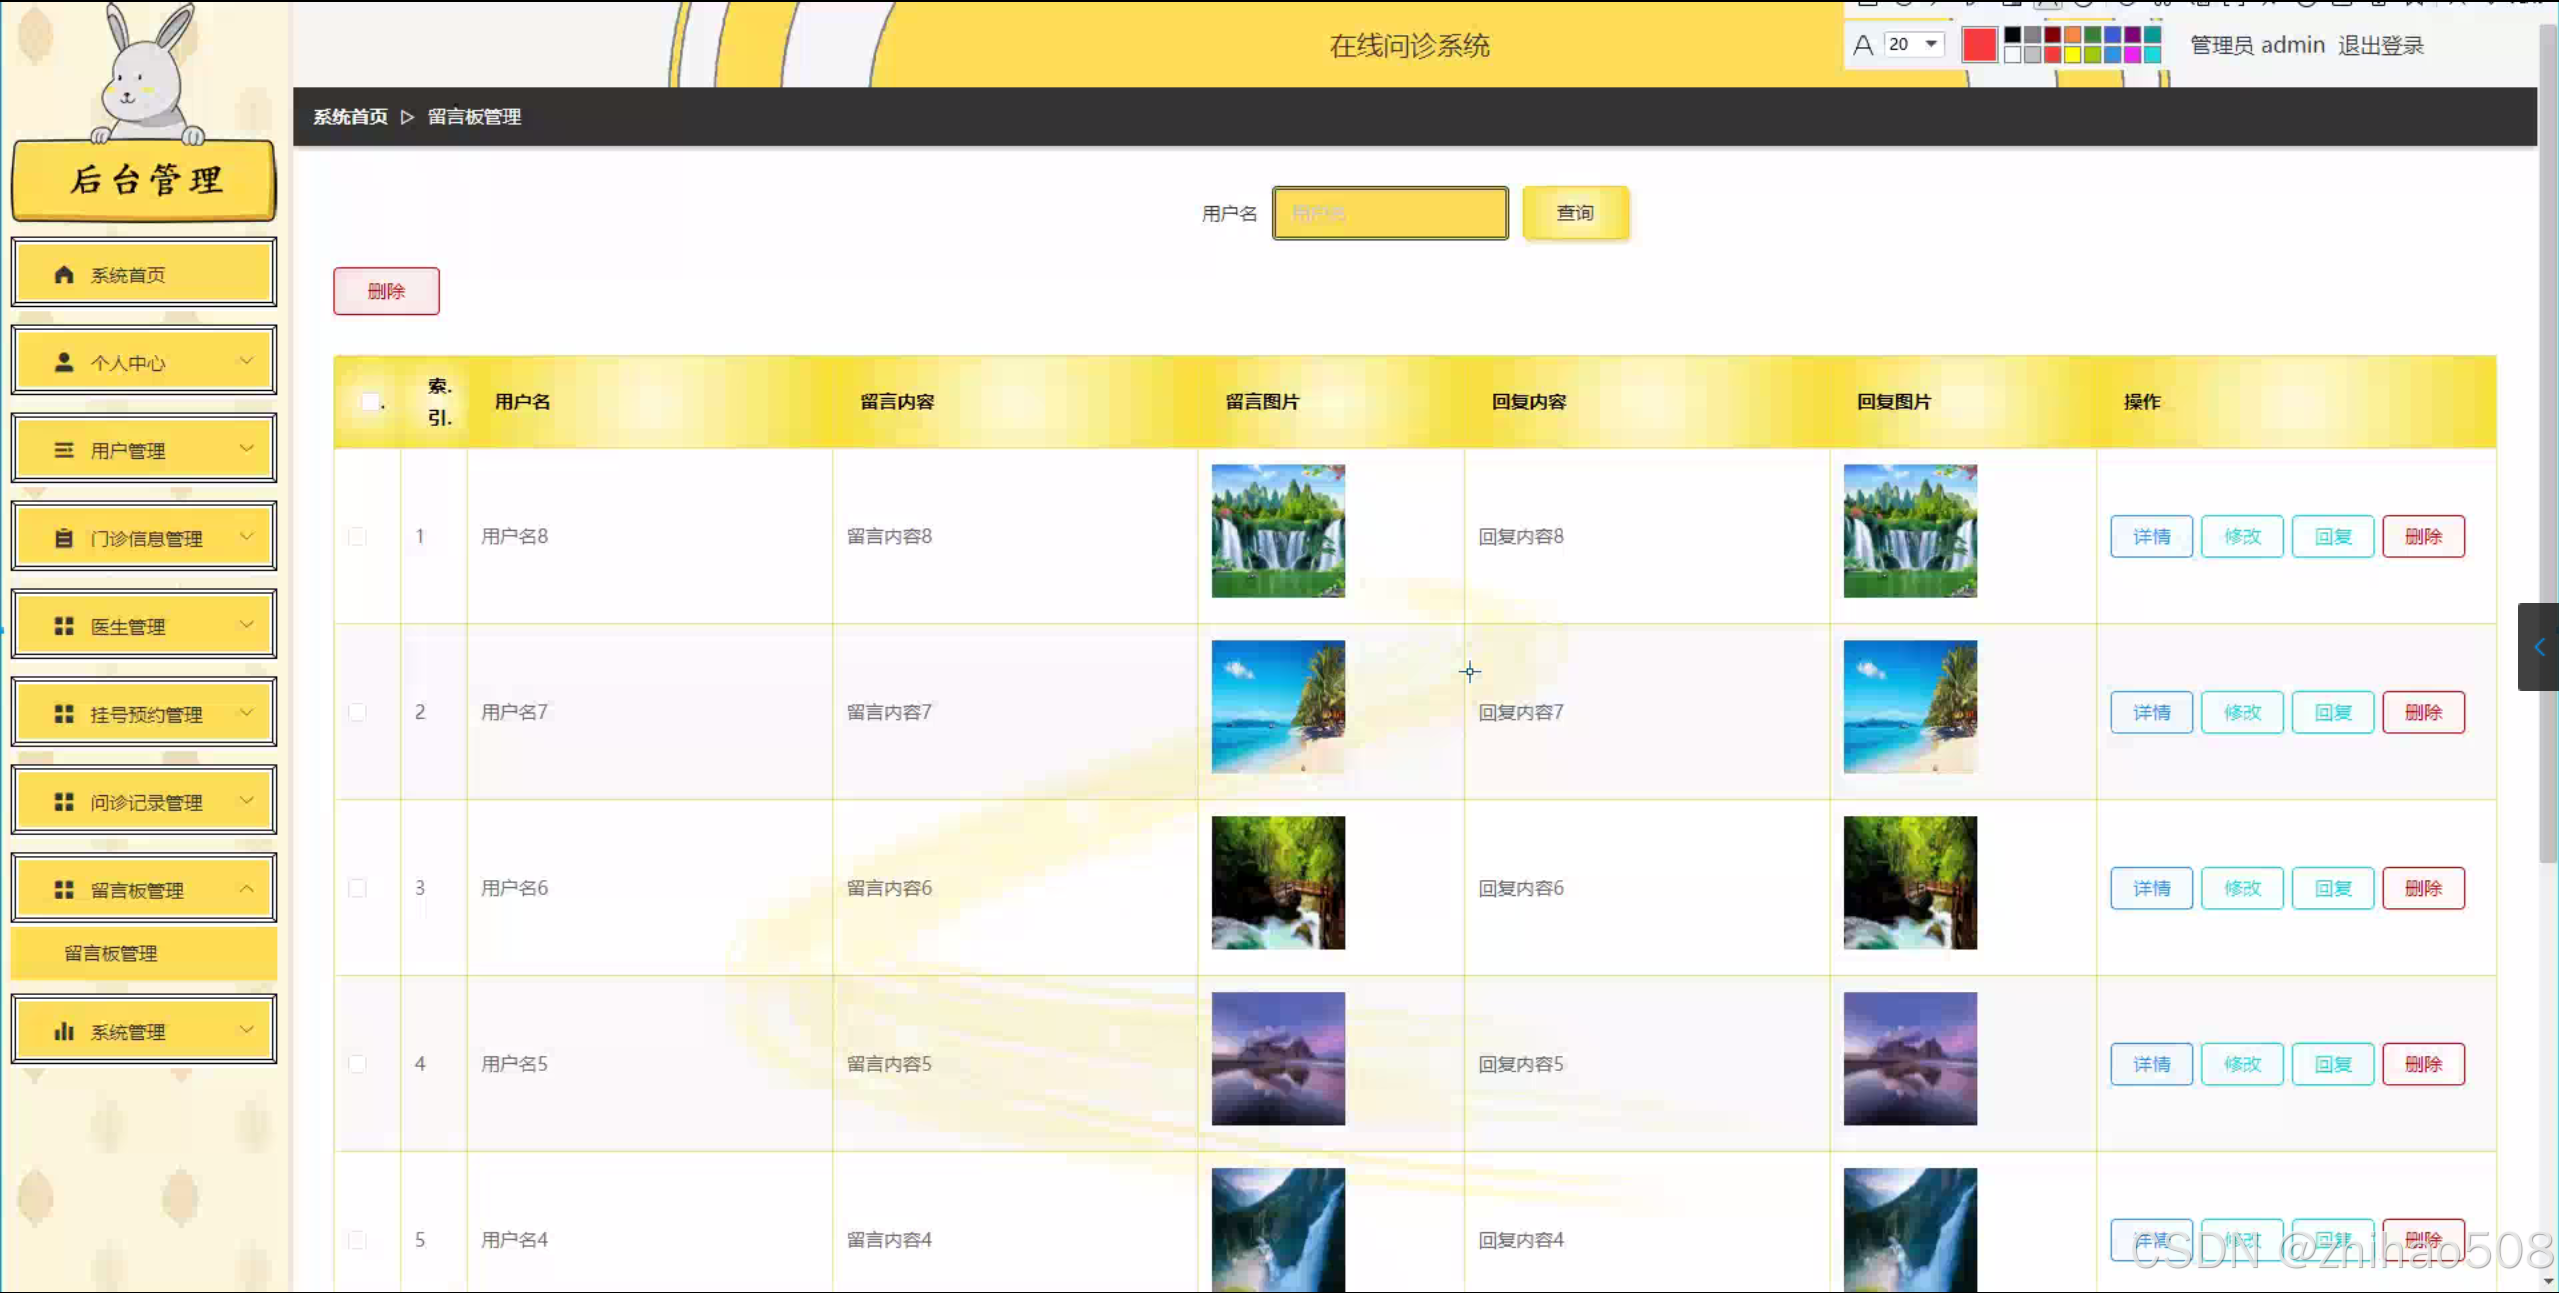The width and height of the screenshot is (2559, 1293).
Task: Expand the 用户管理 menu chevron
Action: [248, 449]
